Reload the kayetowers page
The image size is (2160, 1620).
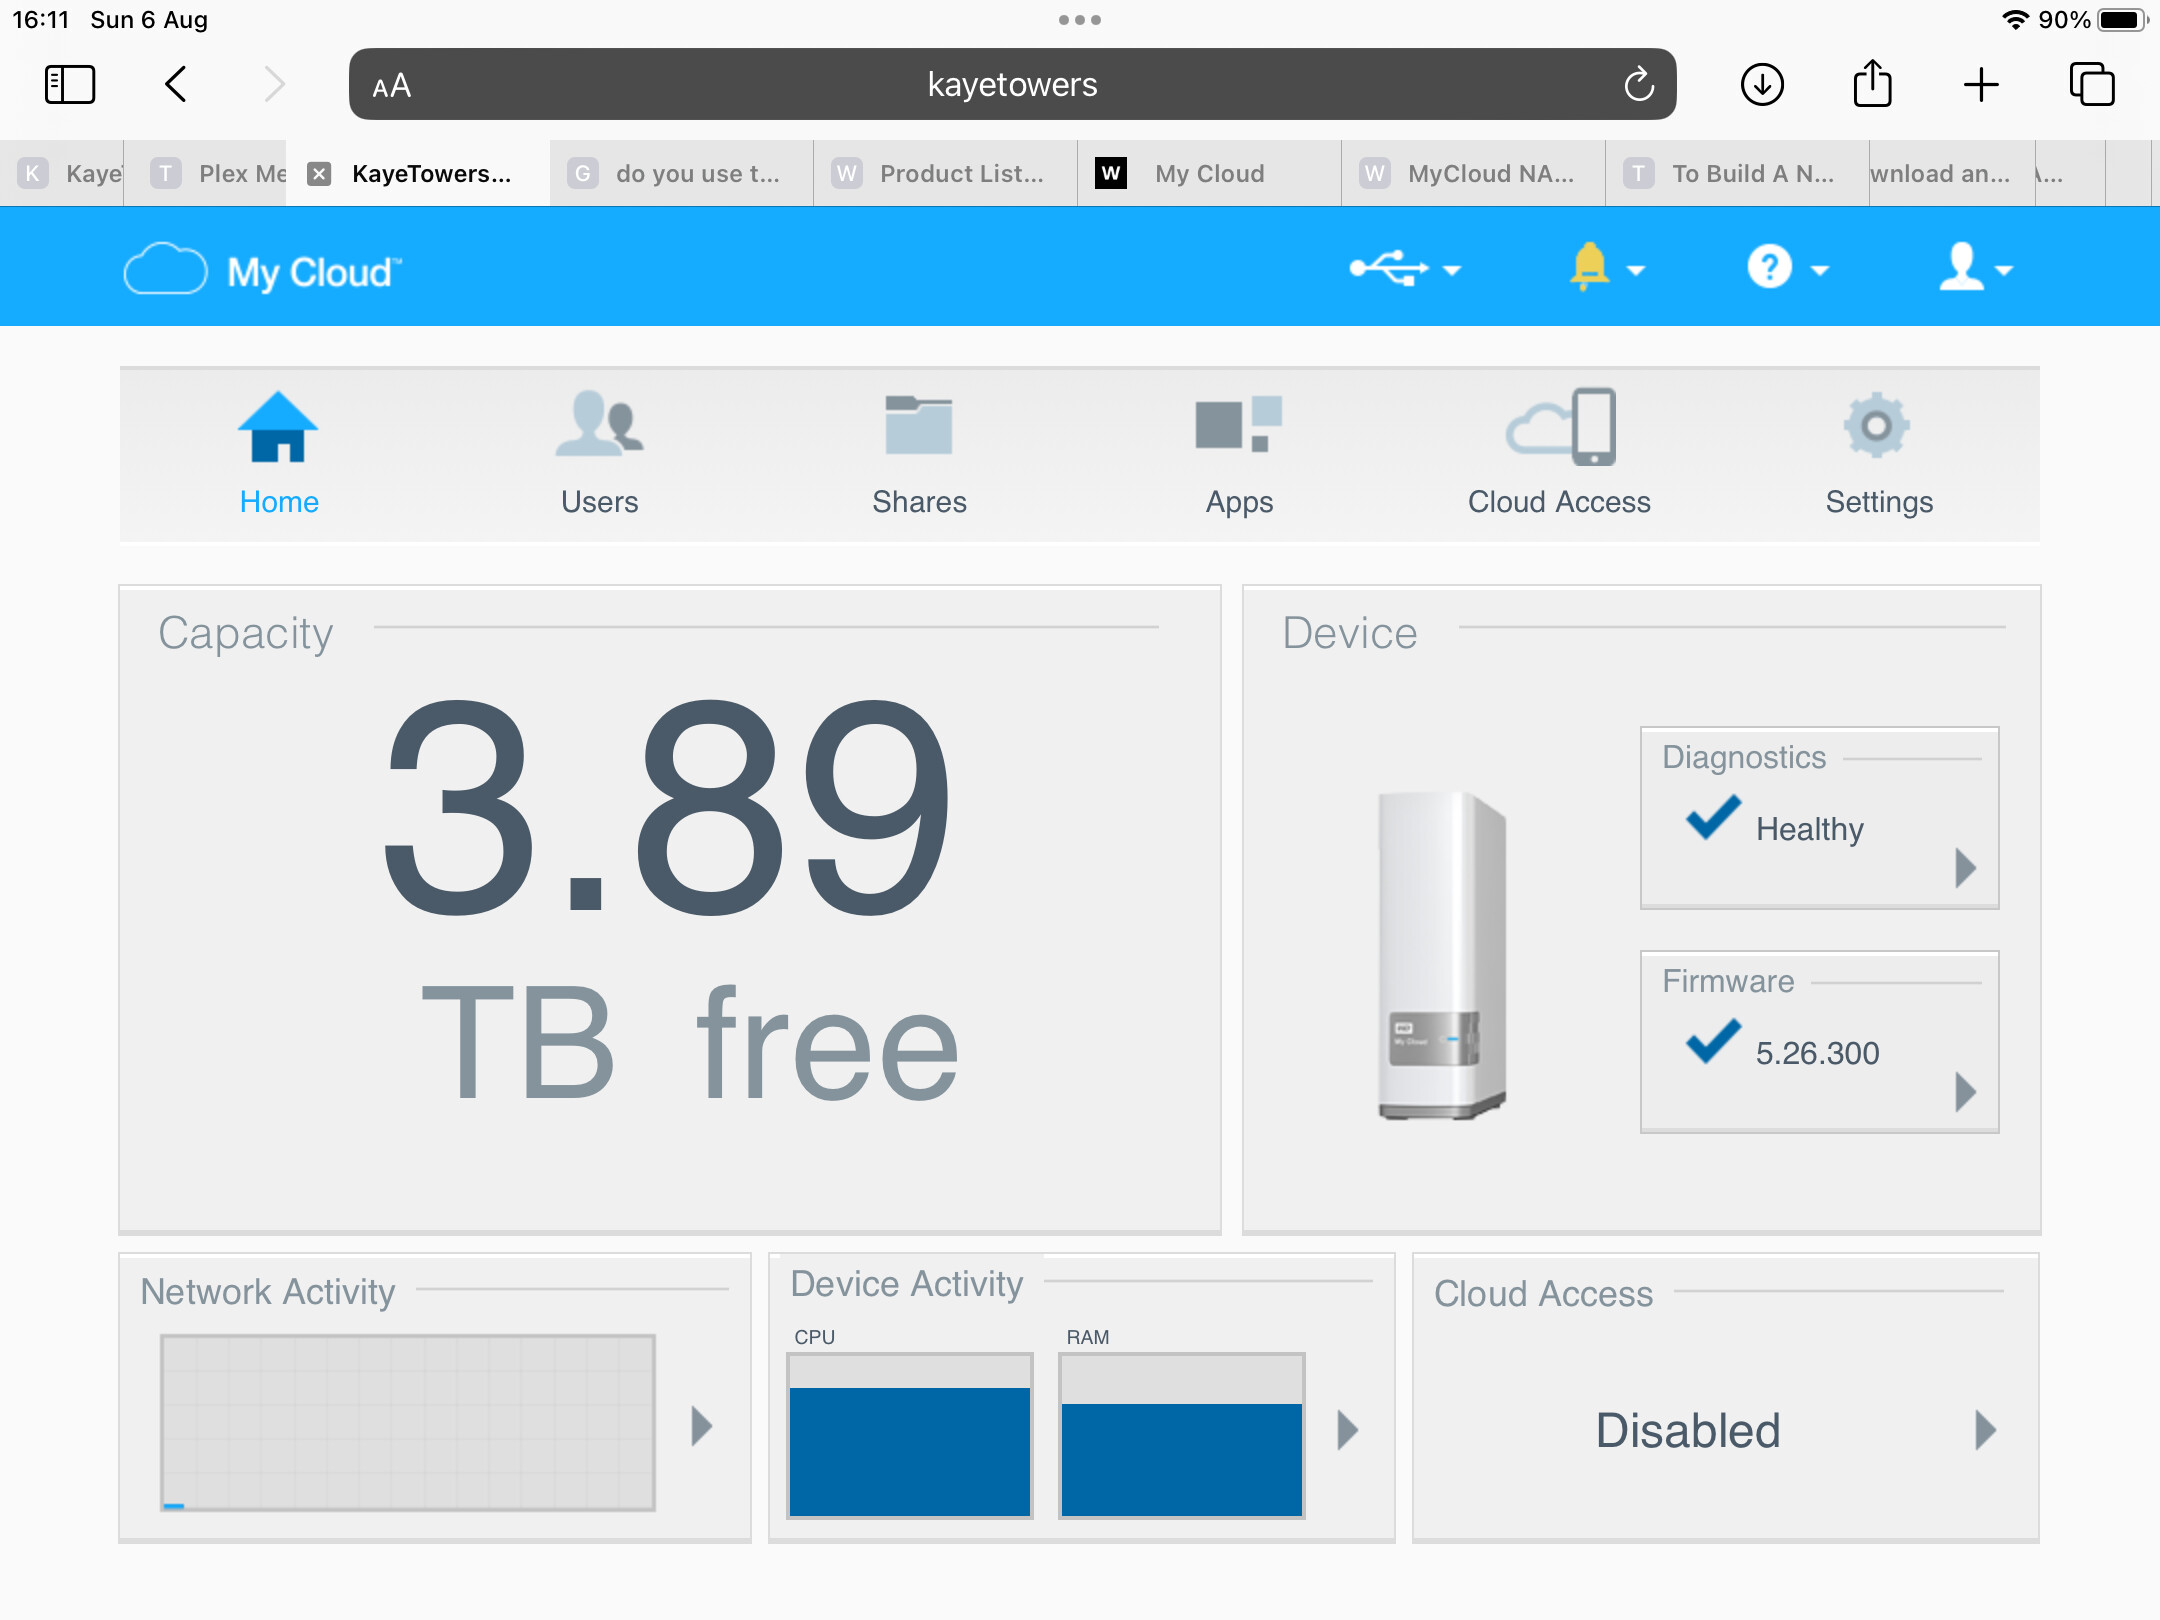click(1637, 84)
